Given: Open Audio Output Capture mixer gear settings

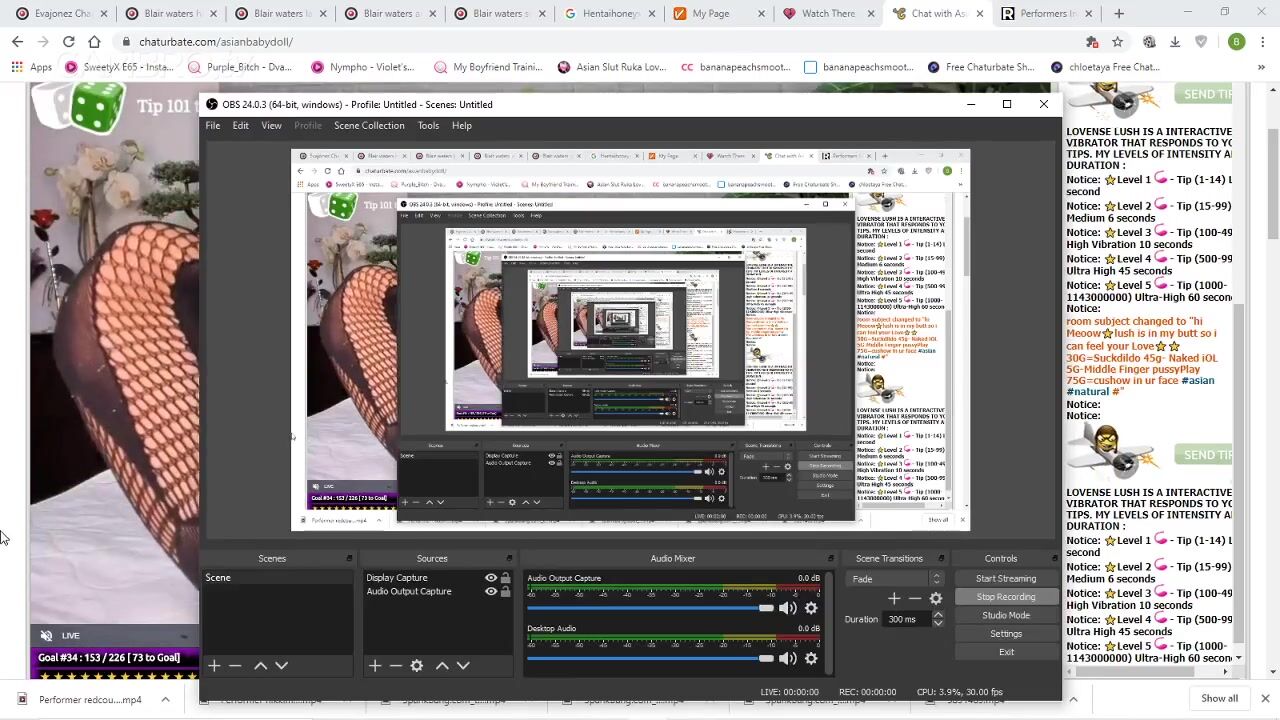Looking at the screenshot, I should pos(811,608).
